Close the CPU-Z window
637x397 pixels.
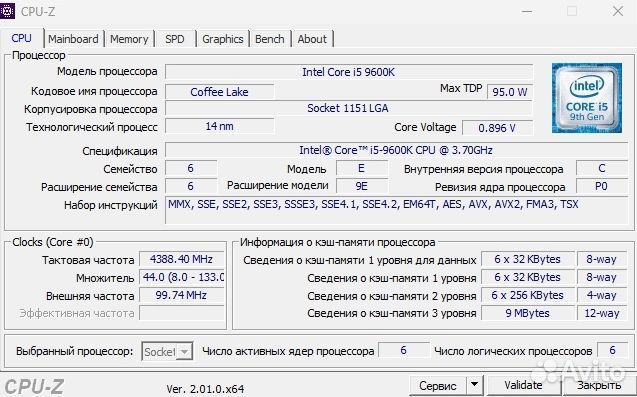click(618, 11)
